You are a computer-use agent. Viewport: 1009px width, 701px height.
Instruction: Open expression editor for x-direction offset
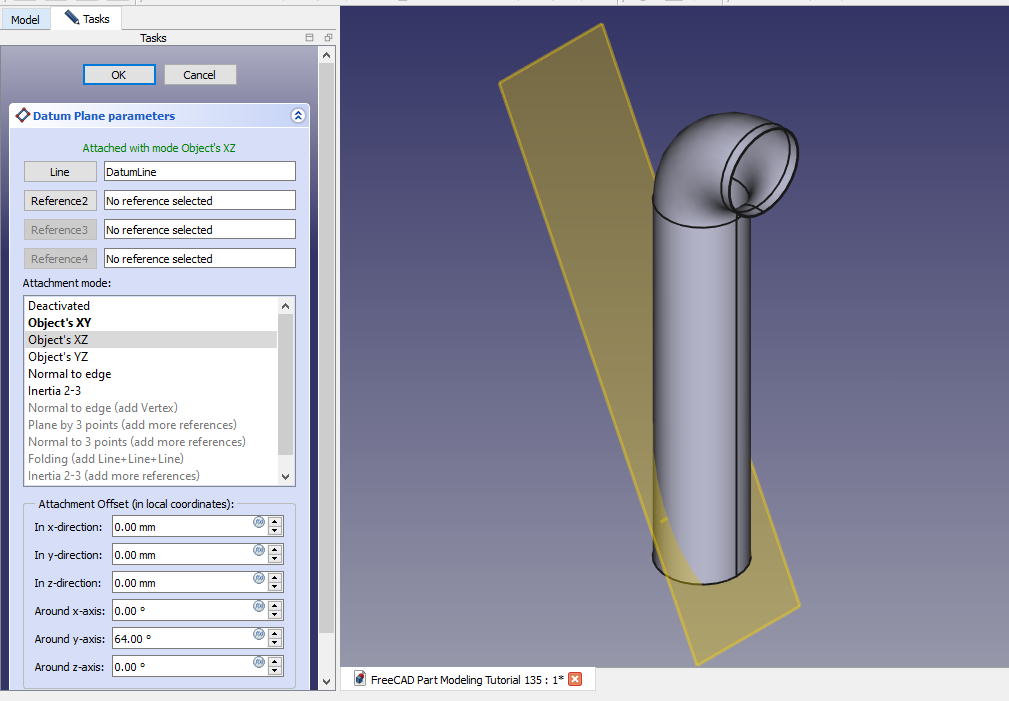coord(258,522)
